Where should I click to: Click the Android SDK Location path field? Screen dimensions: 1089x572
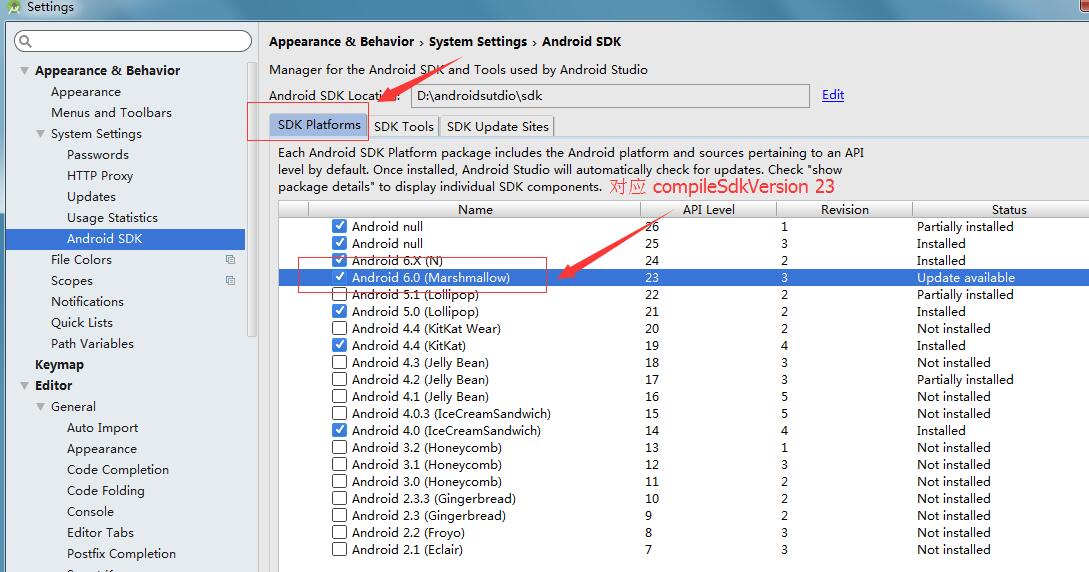pos(610,96)
